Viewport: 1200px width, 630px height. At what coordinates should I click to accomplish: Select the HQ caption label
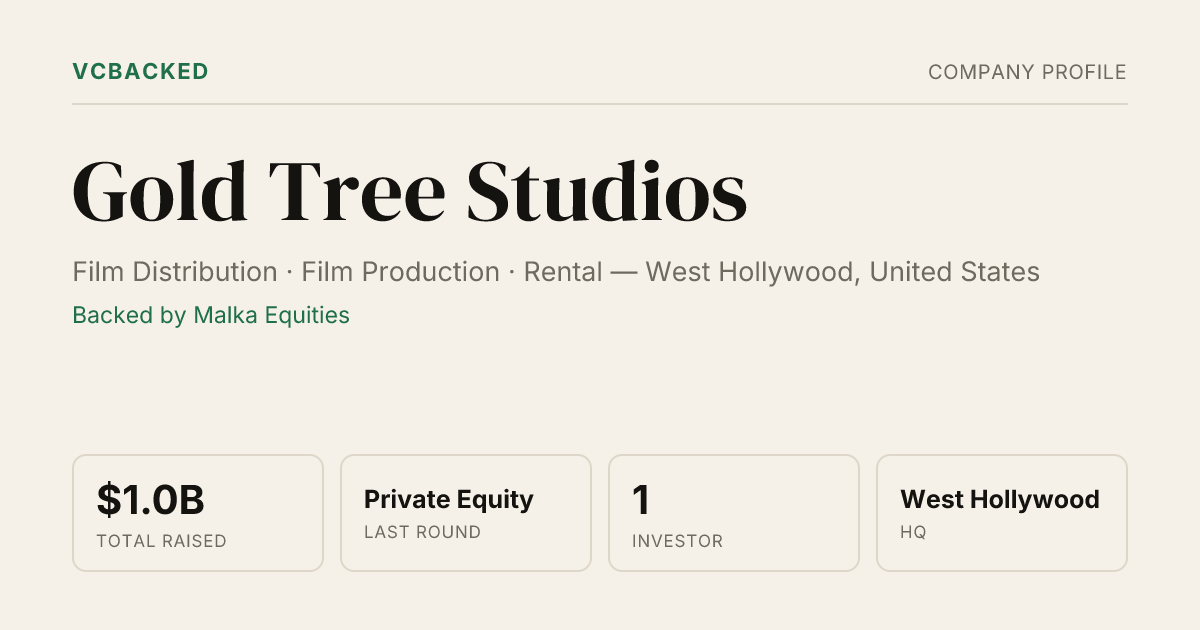point(913,532)
